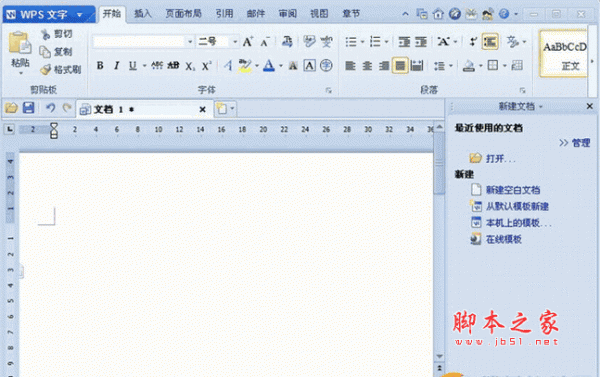Expand the bullet list dropdown arrow

point(362,42)
